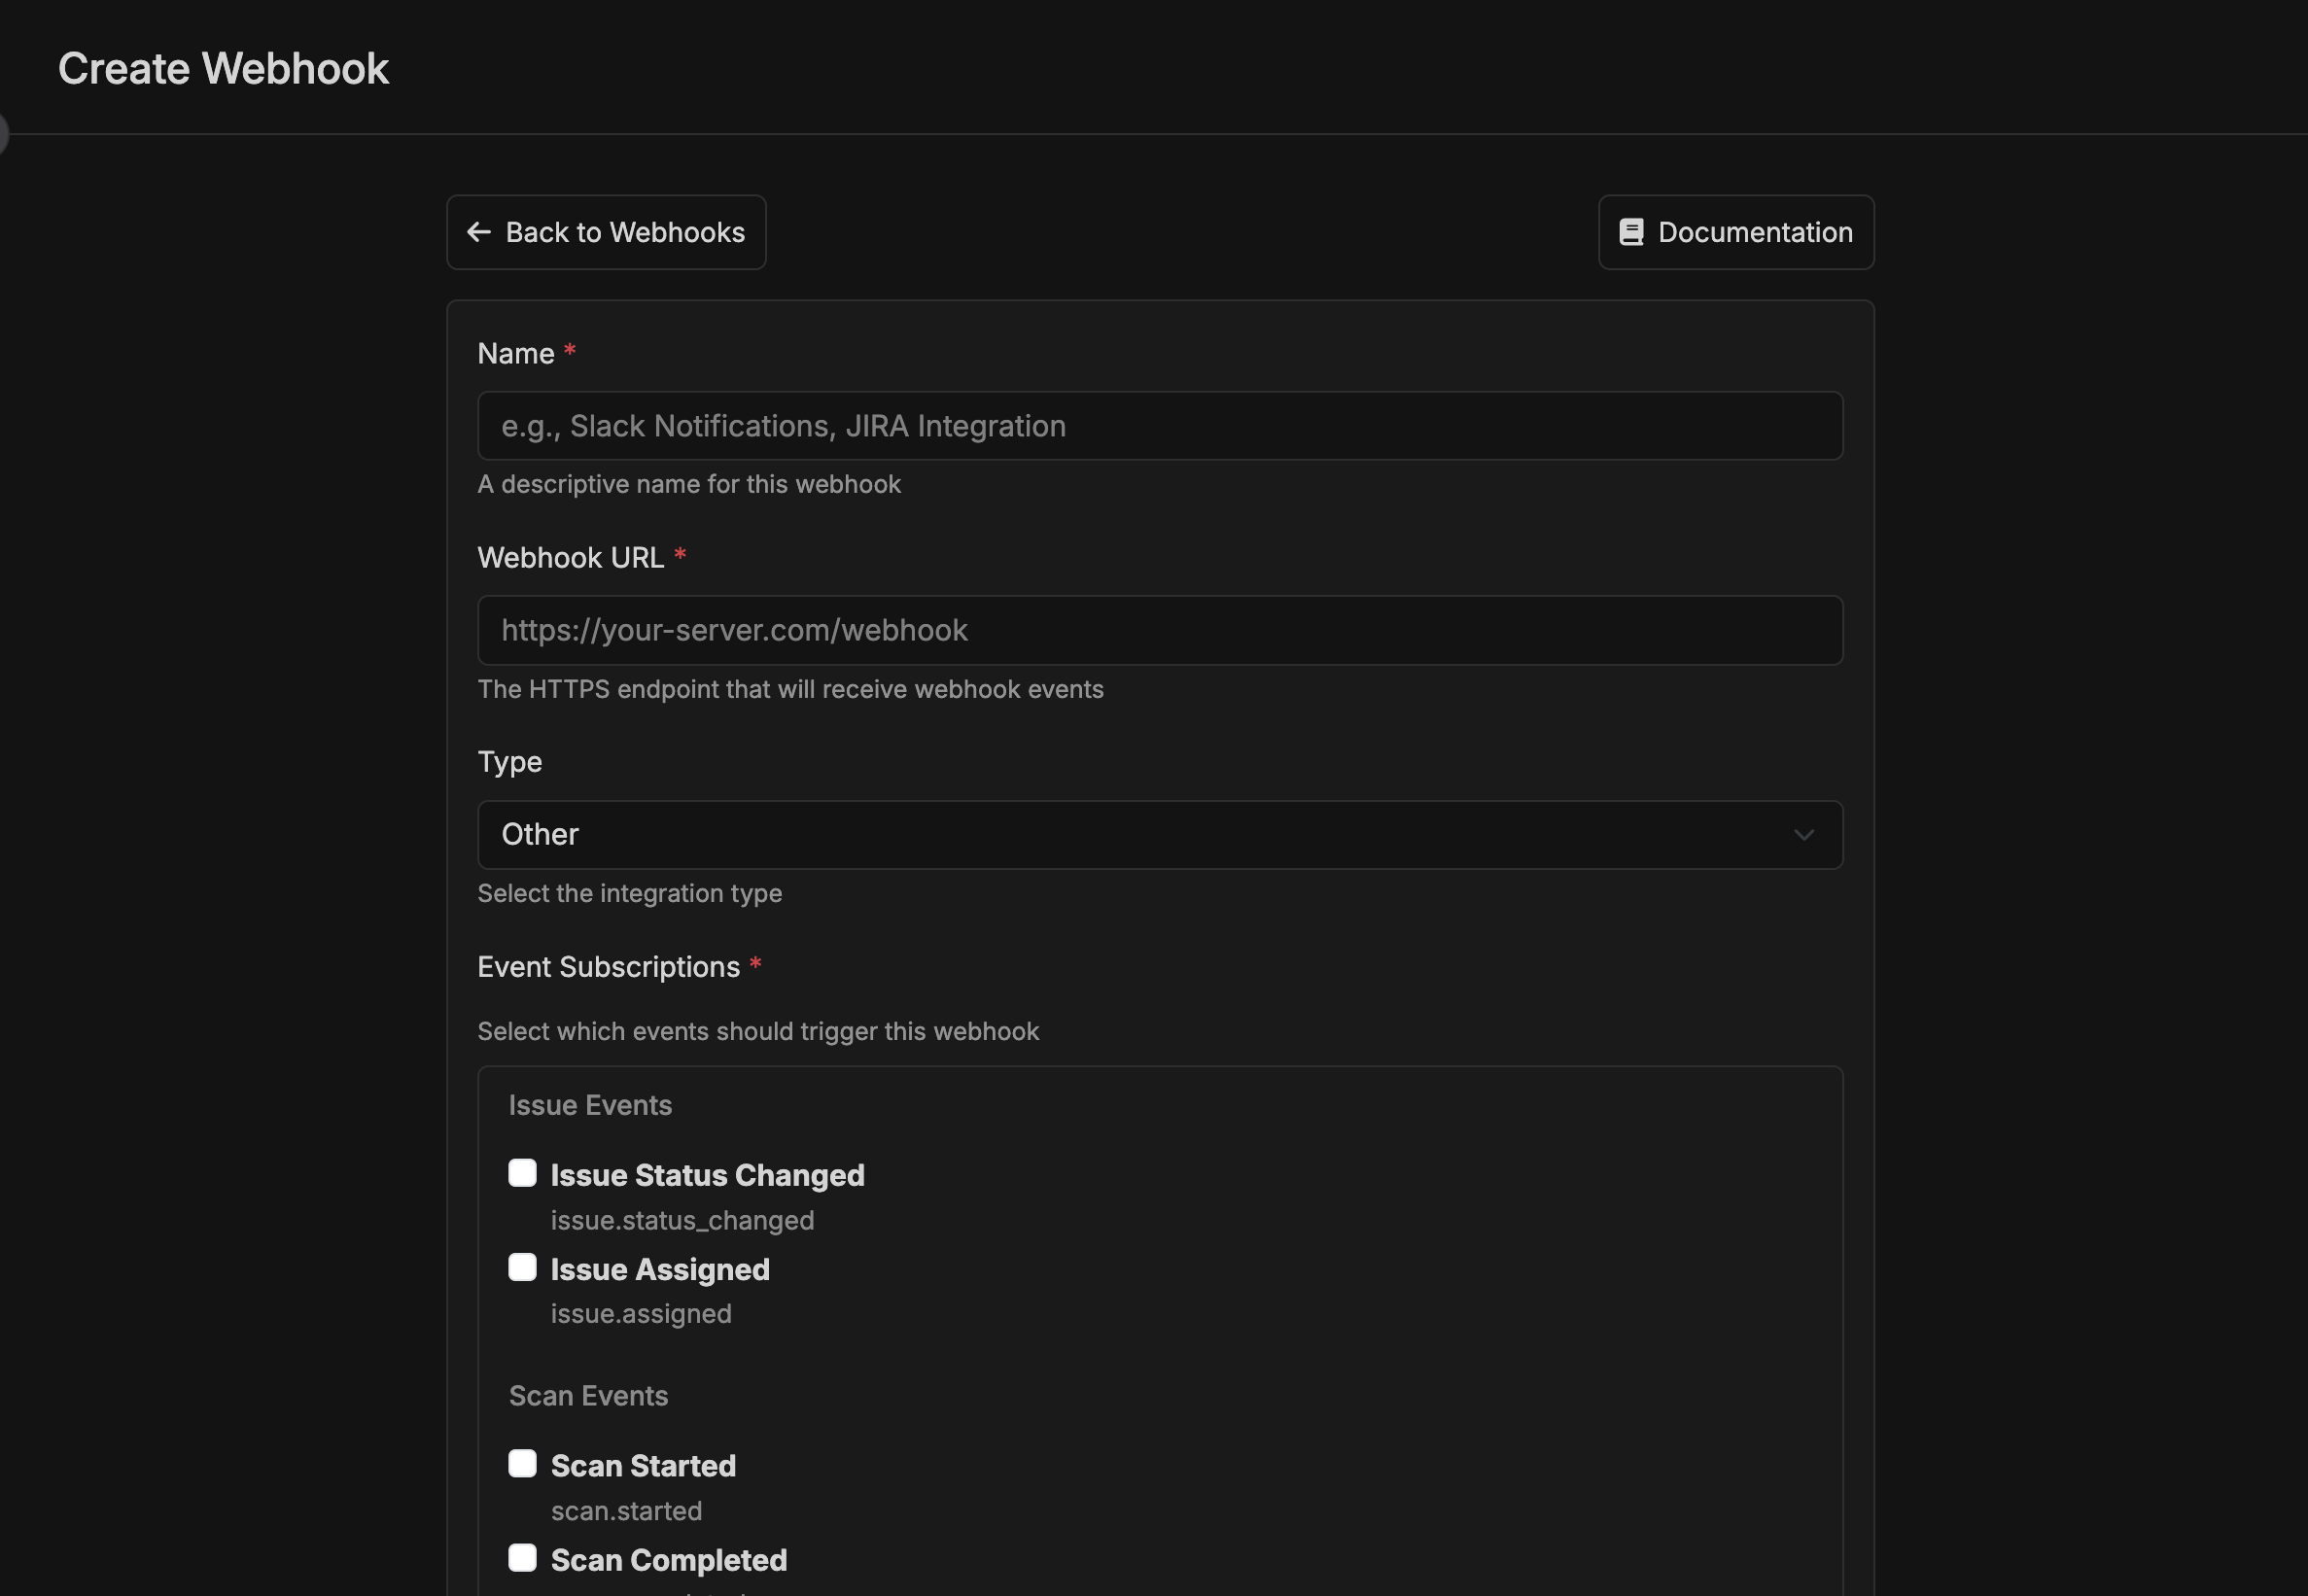The width and height of the screenshot is (2308, 1596).
Task: Click the Issue Events section header
Action: coord(590,1104)
